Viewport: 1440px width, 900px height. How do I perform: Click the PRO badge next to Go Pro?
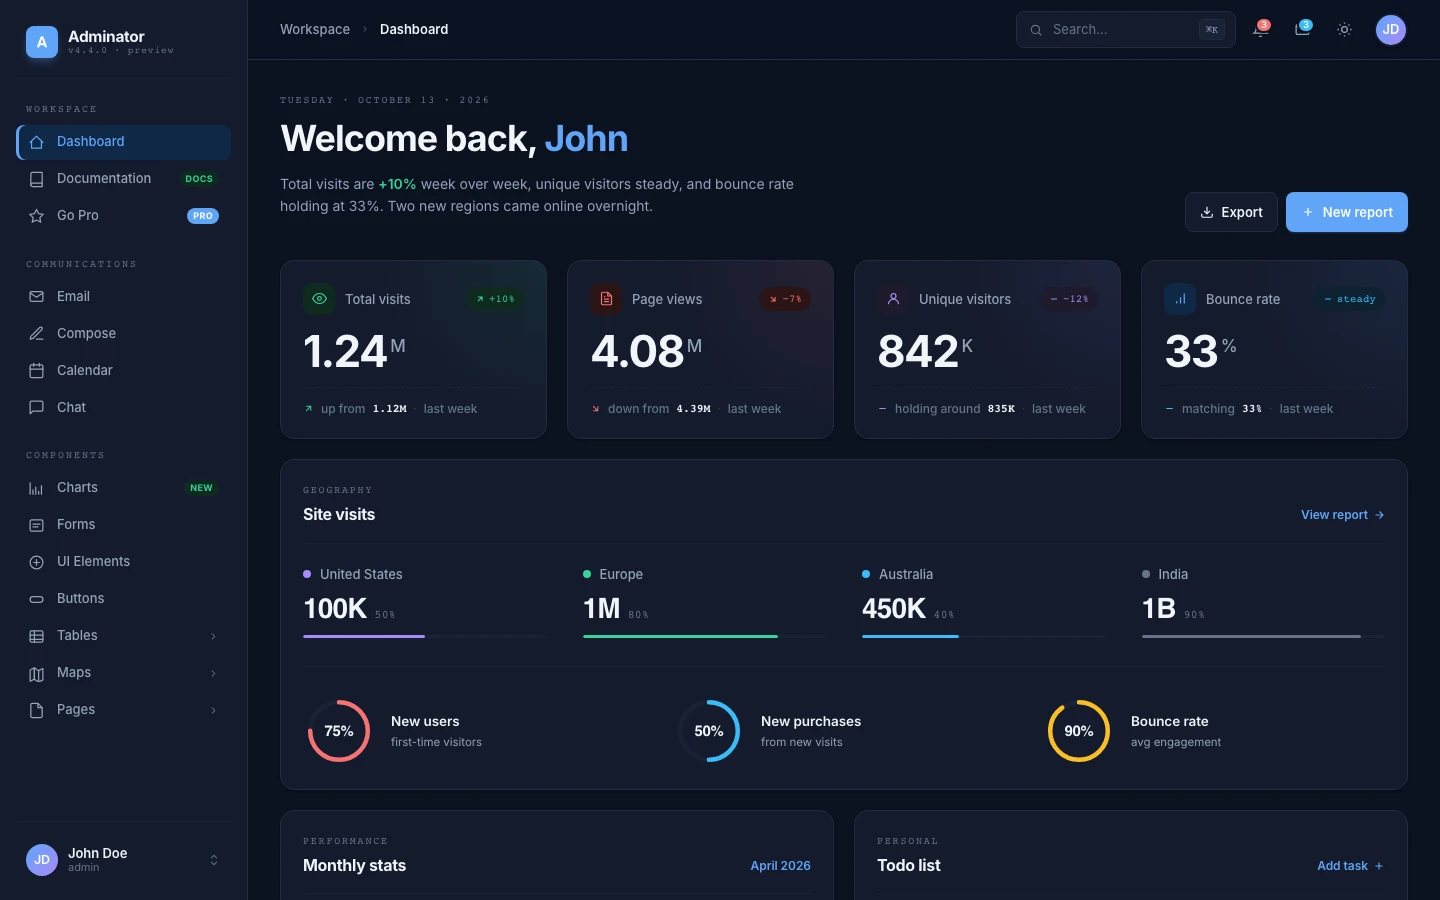(x=203, y=216)
